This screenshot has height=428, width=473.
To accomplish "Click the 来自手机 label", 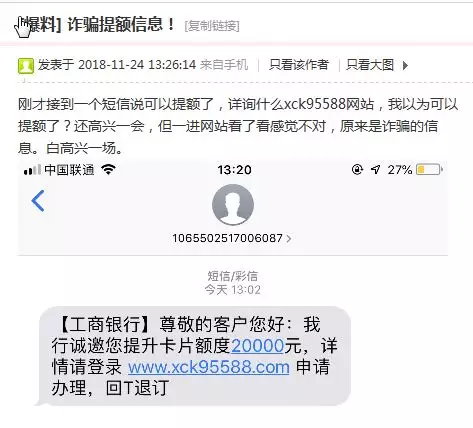I will point(224,65).
